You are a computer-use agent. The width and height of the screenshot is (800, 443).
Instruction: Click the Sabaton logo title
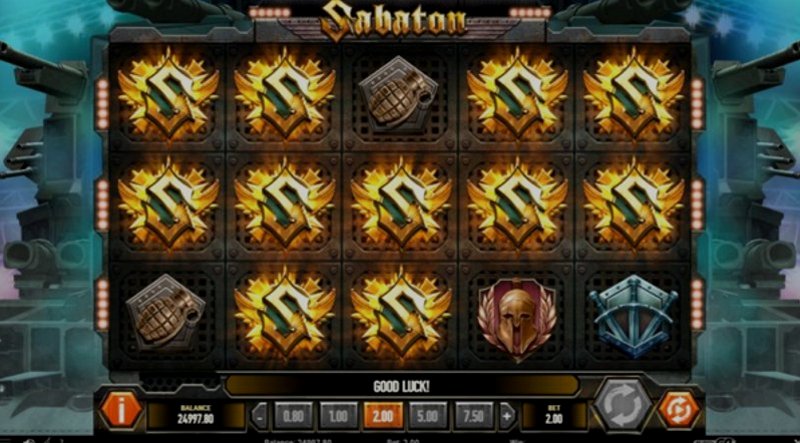(x=394, y=21)
